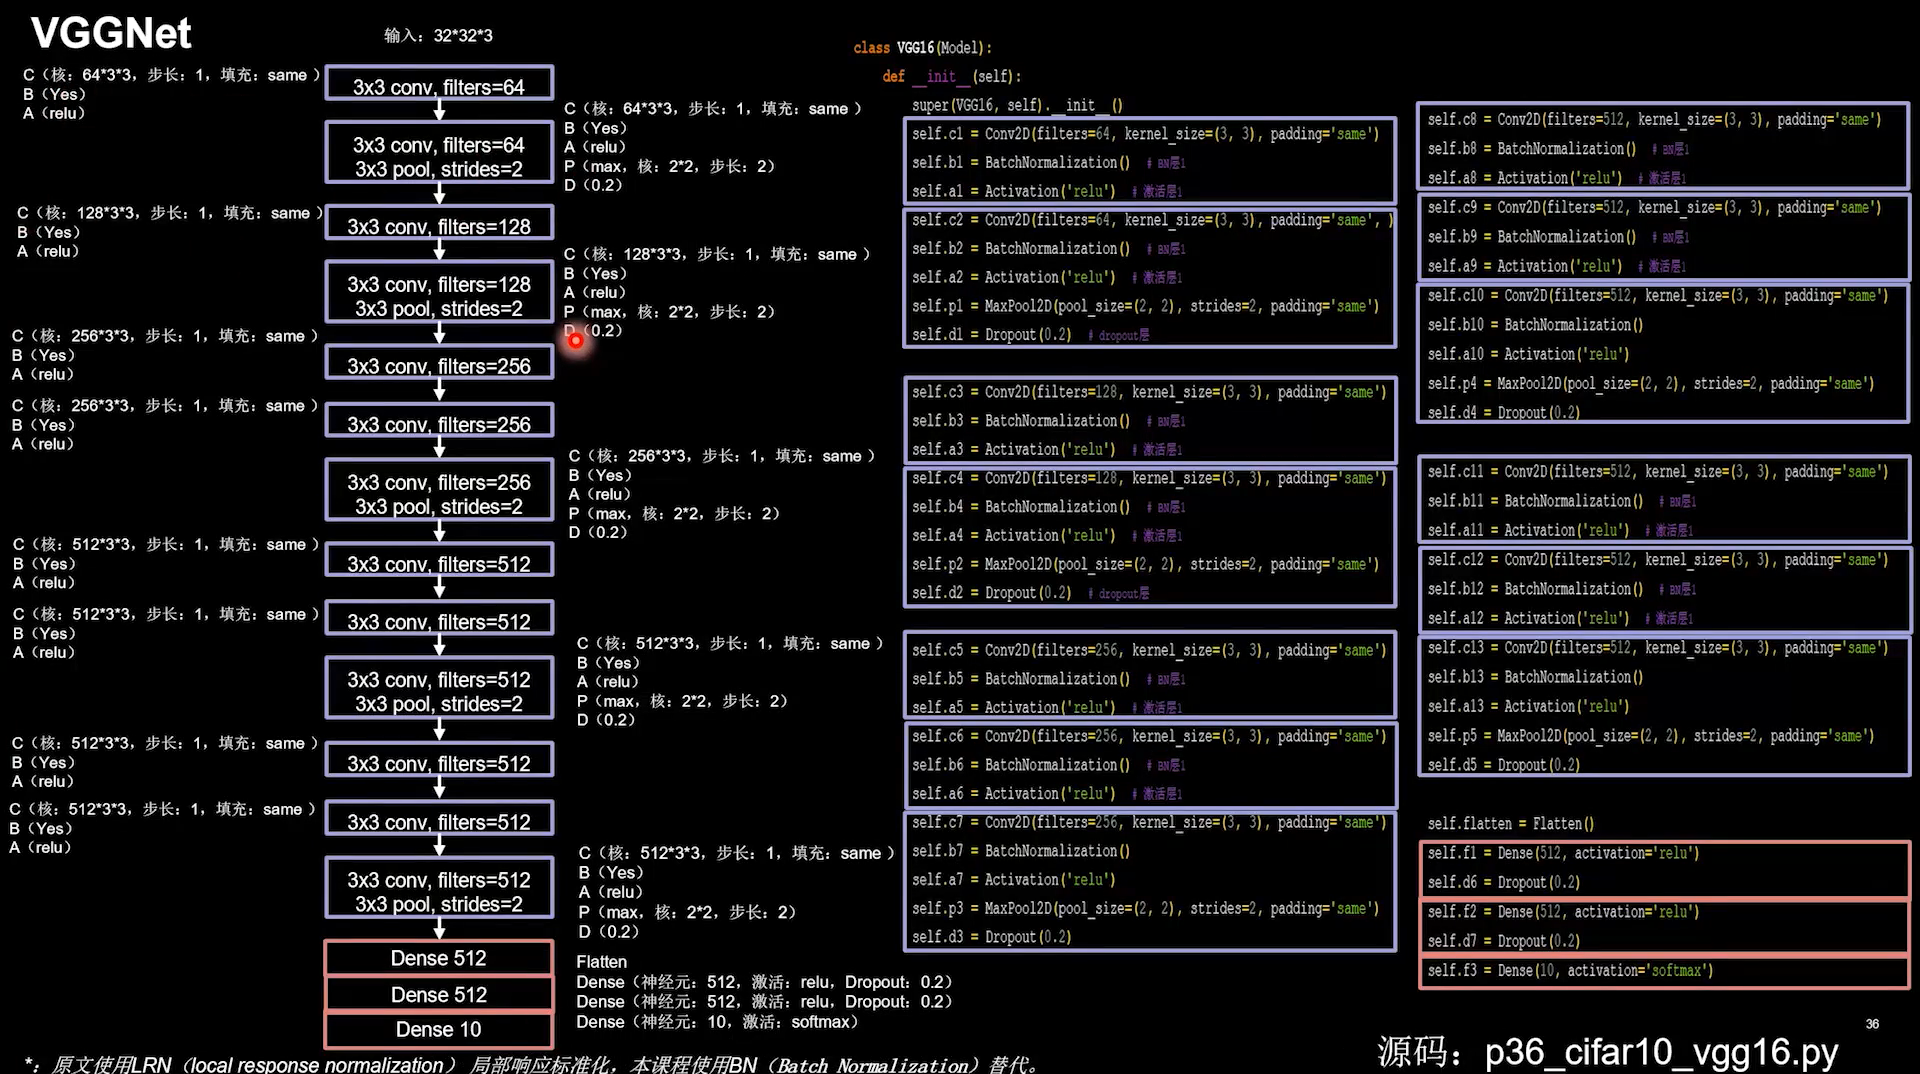Click the source file name p36_cifar10_vgg16.py
The width and height of the screenshot is (1920, 1074).
[x=1661, y=1051]
